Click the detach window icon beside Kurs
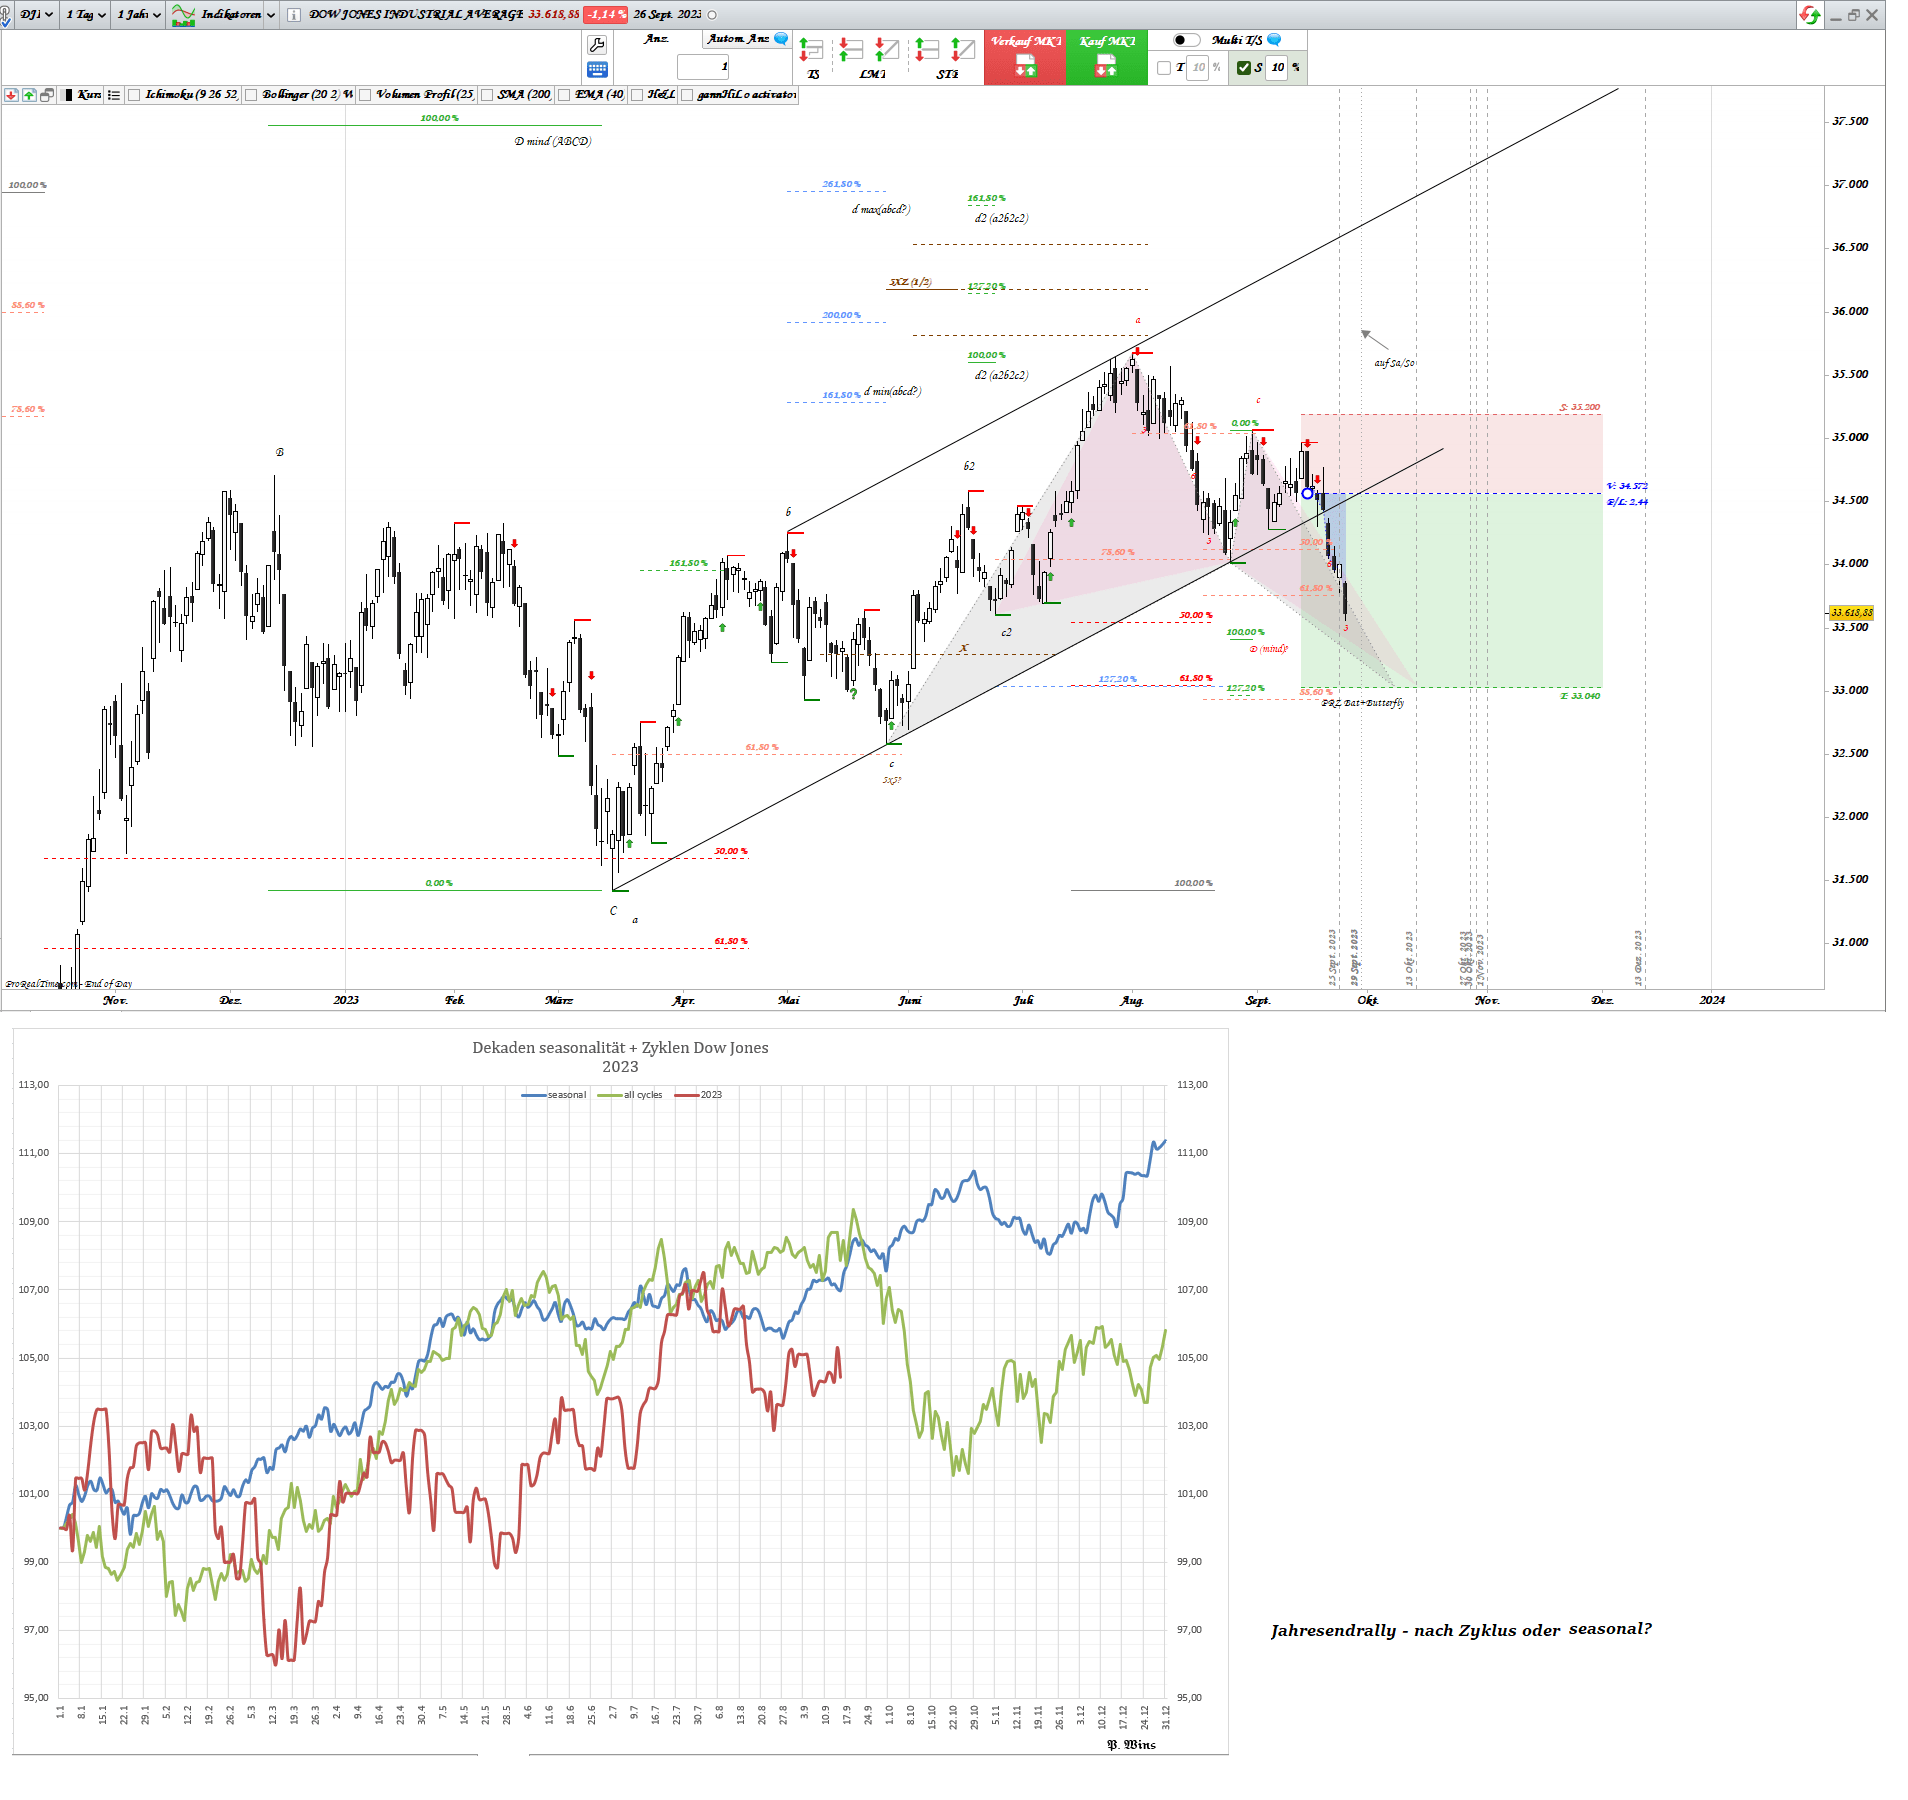Screen dimensions: 1908x1800 pos(47,95)
